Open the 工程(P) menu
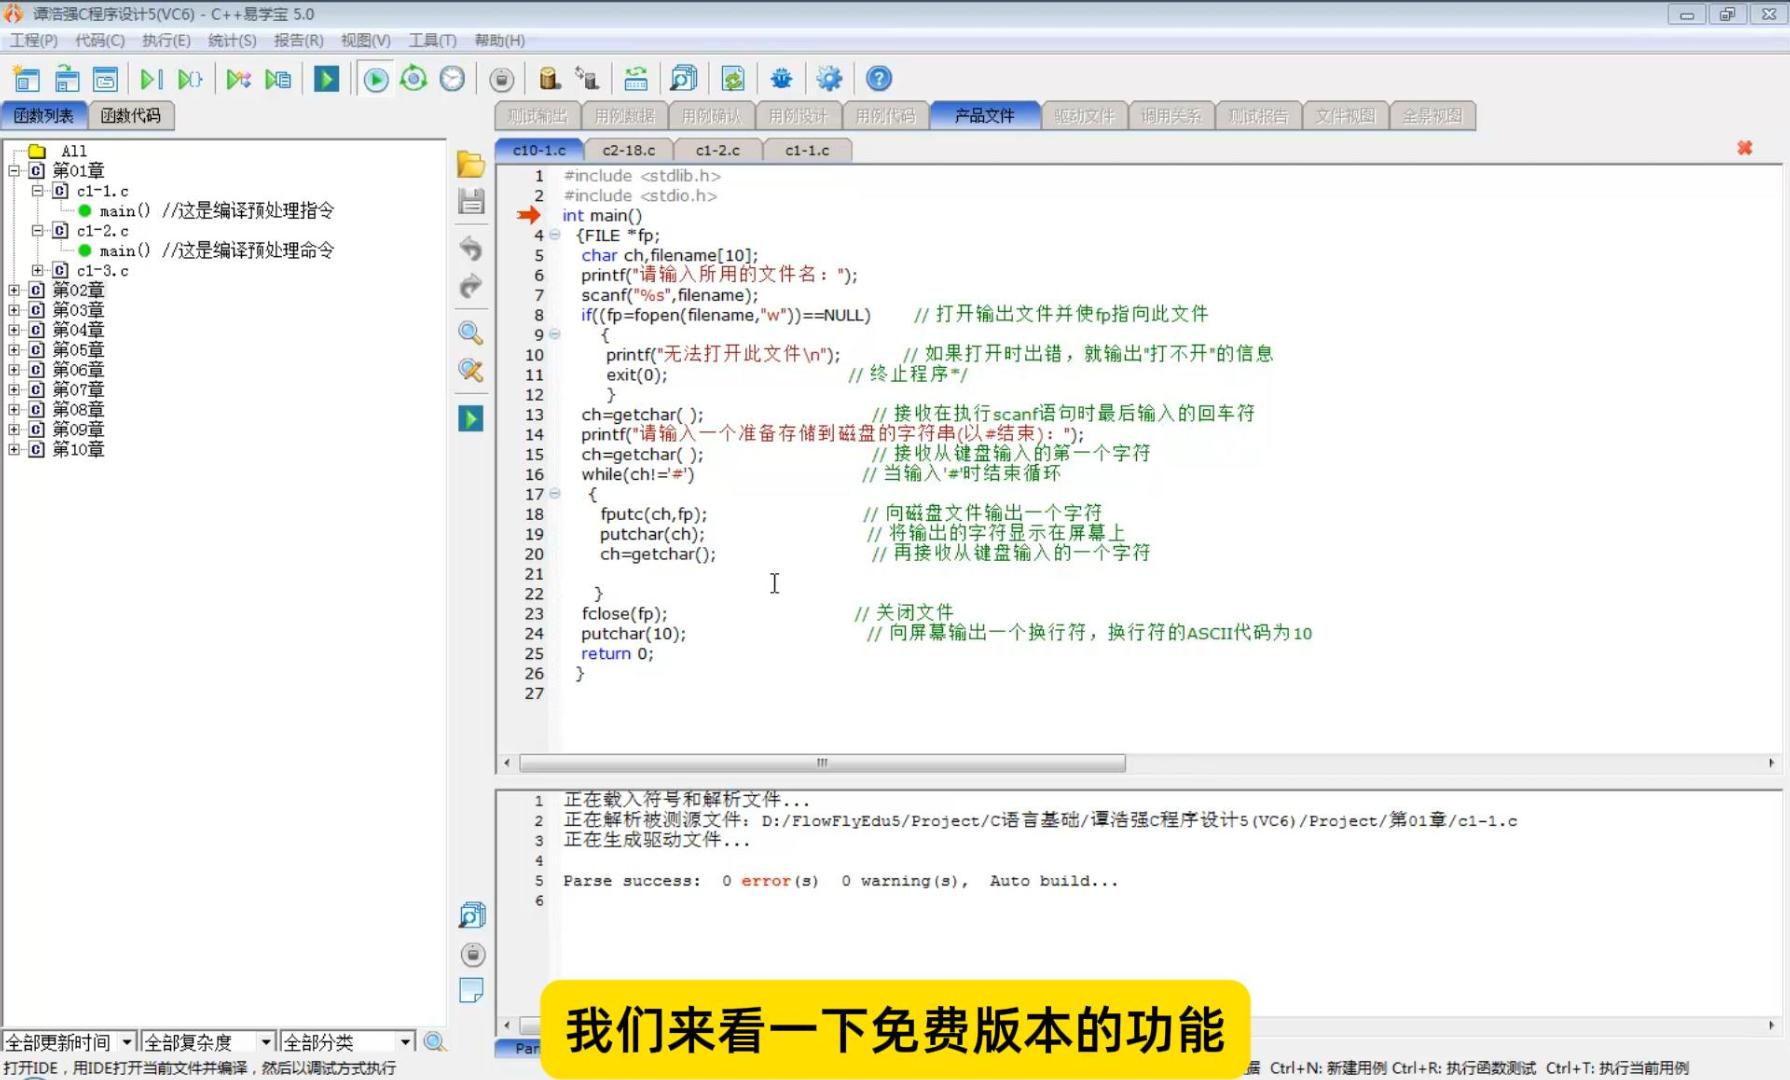This screenshot has width=1790, height=1080. point(34,40)
